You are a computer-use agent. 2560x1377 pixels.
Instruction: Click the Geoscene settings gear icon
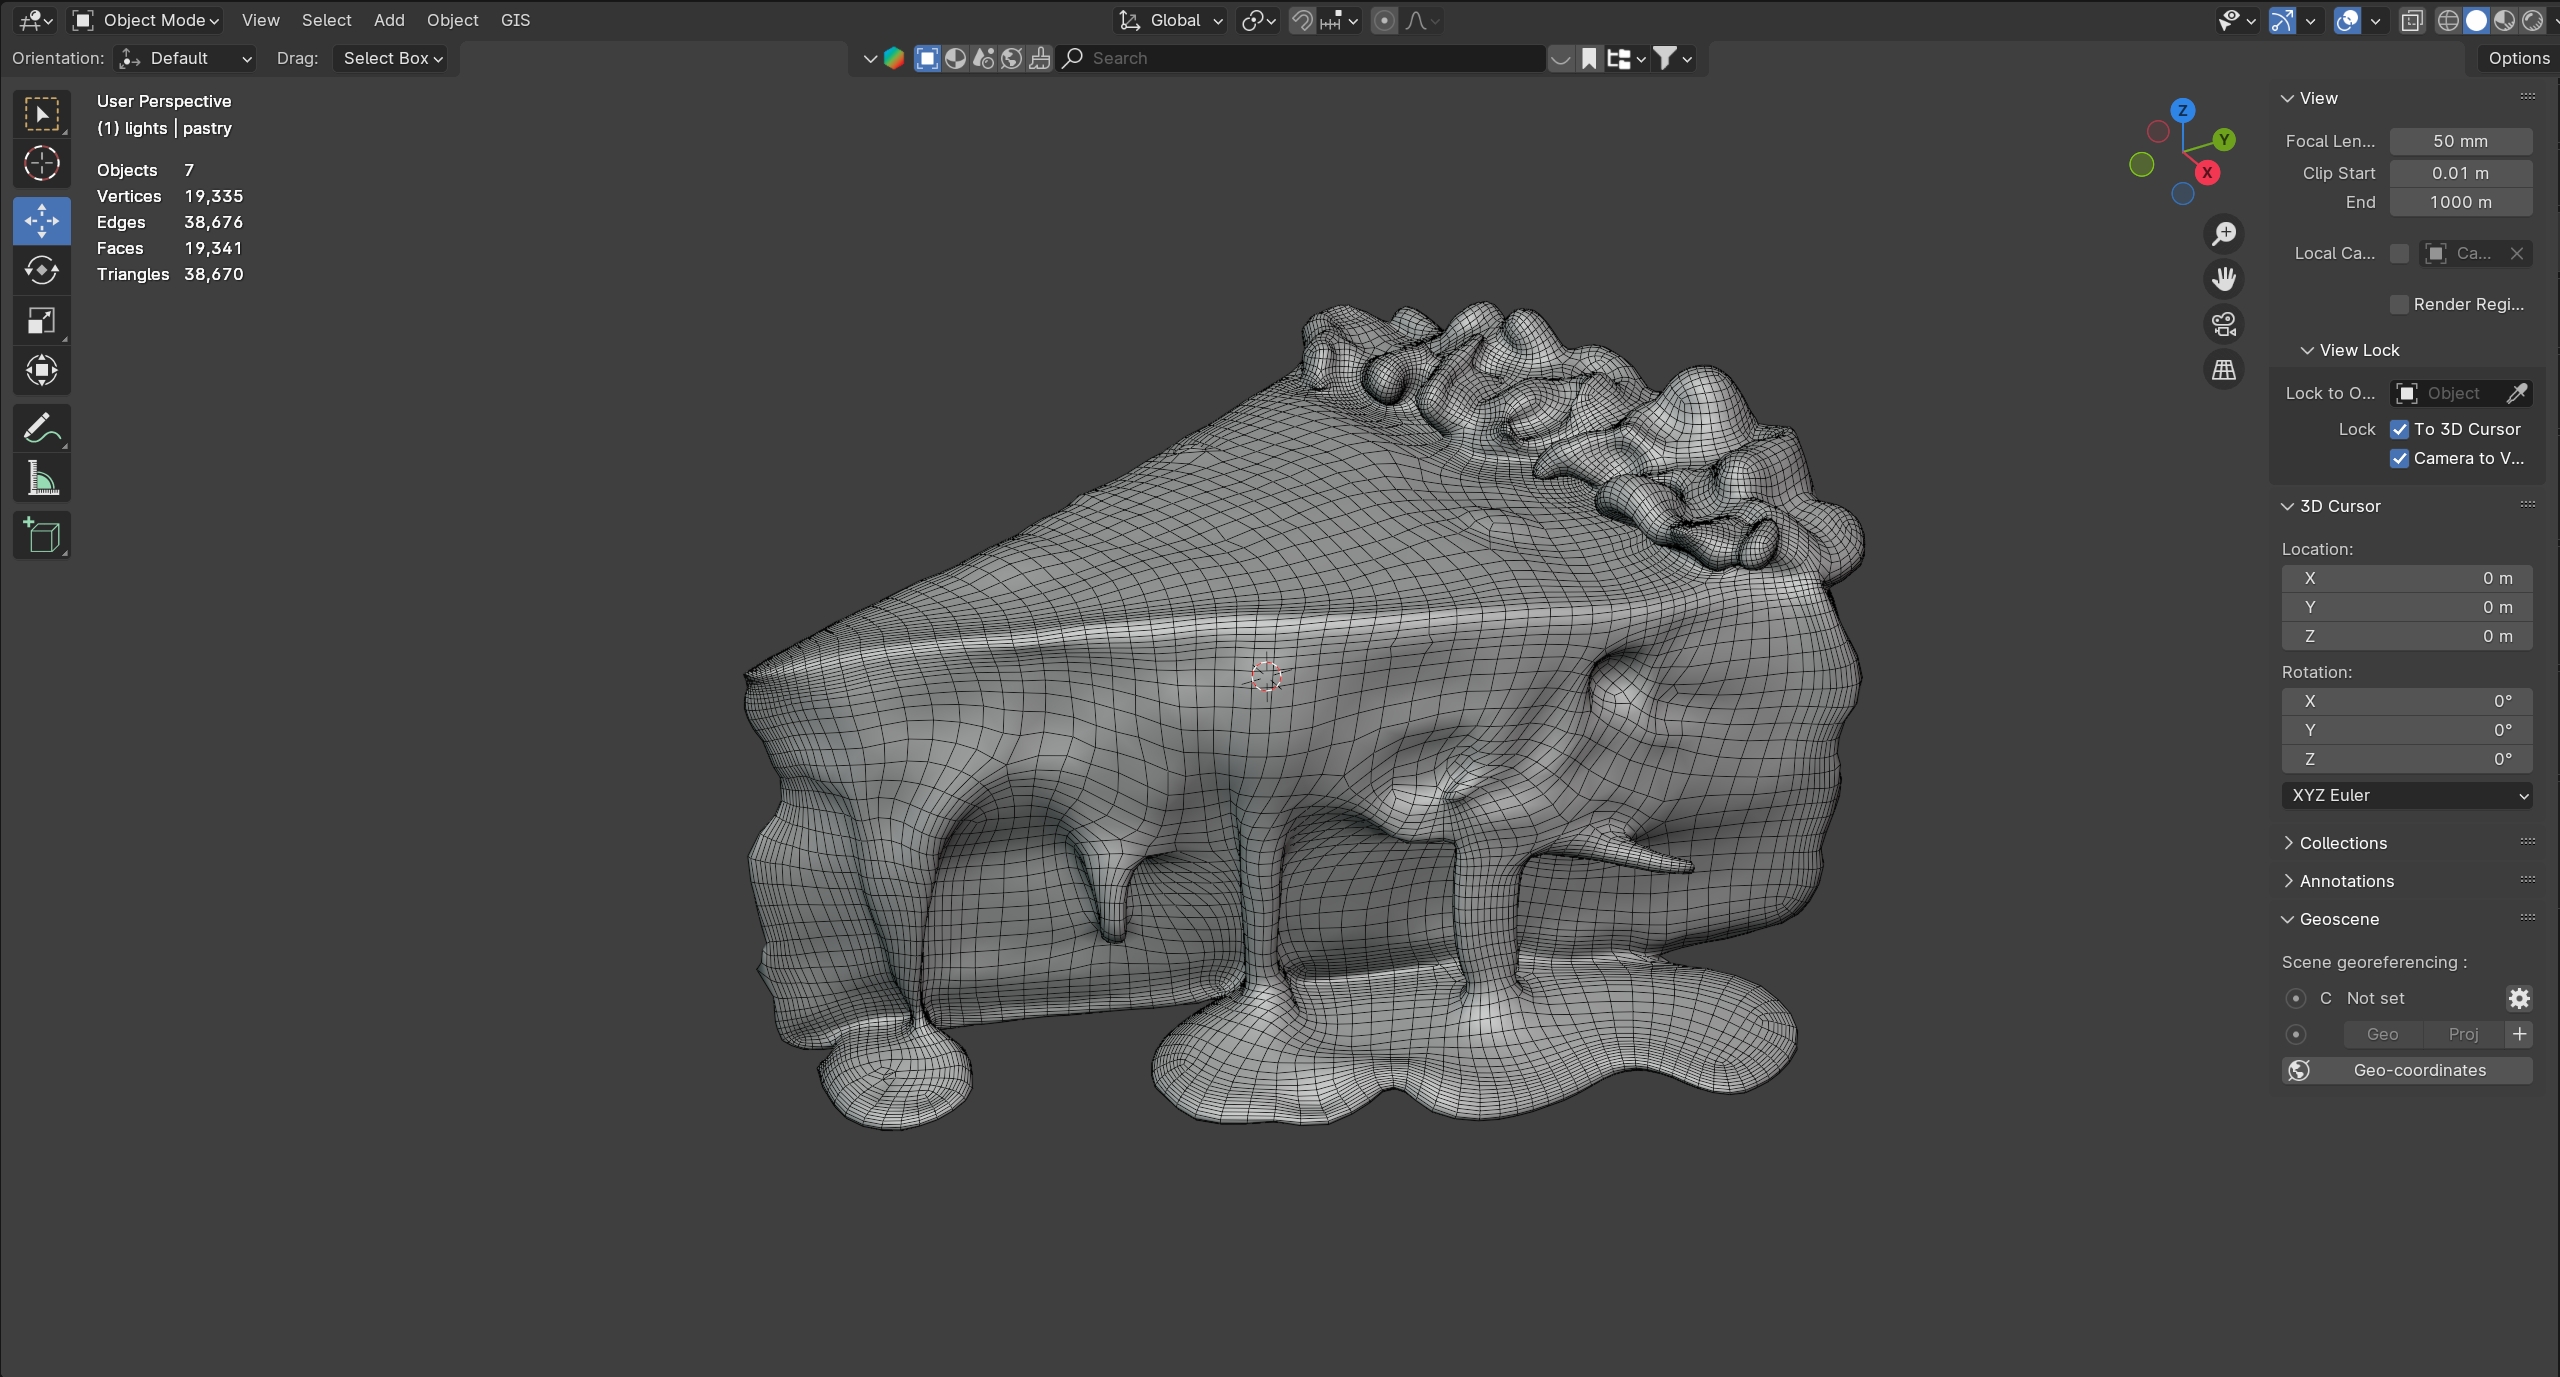[2519, 998]
